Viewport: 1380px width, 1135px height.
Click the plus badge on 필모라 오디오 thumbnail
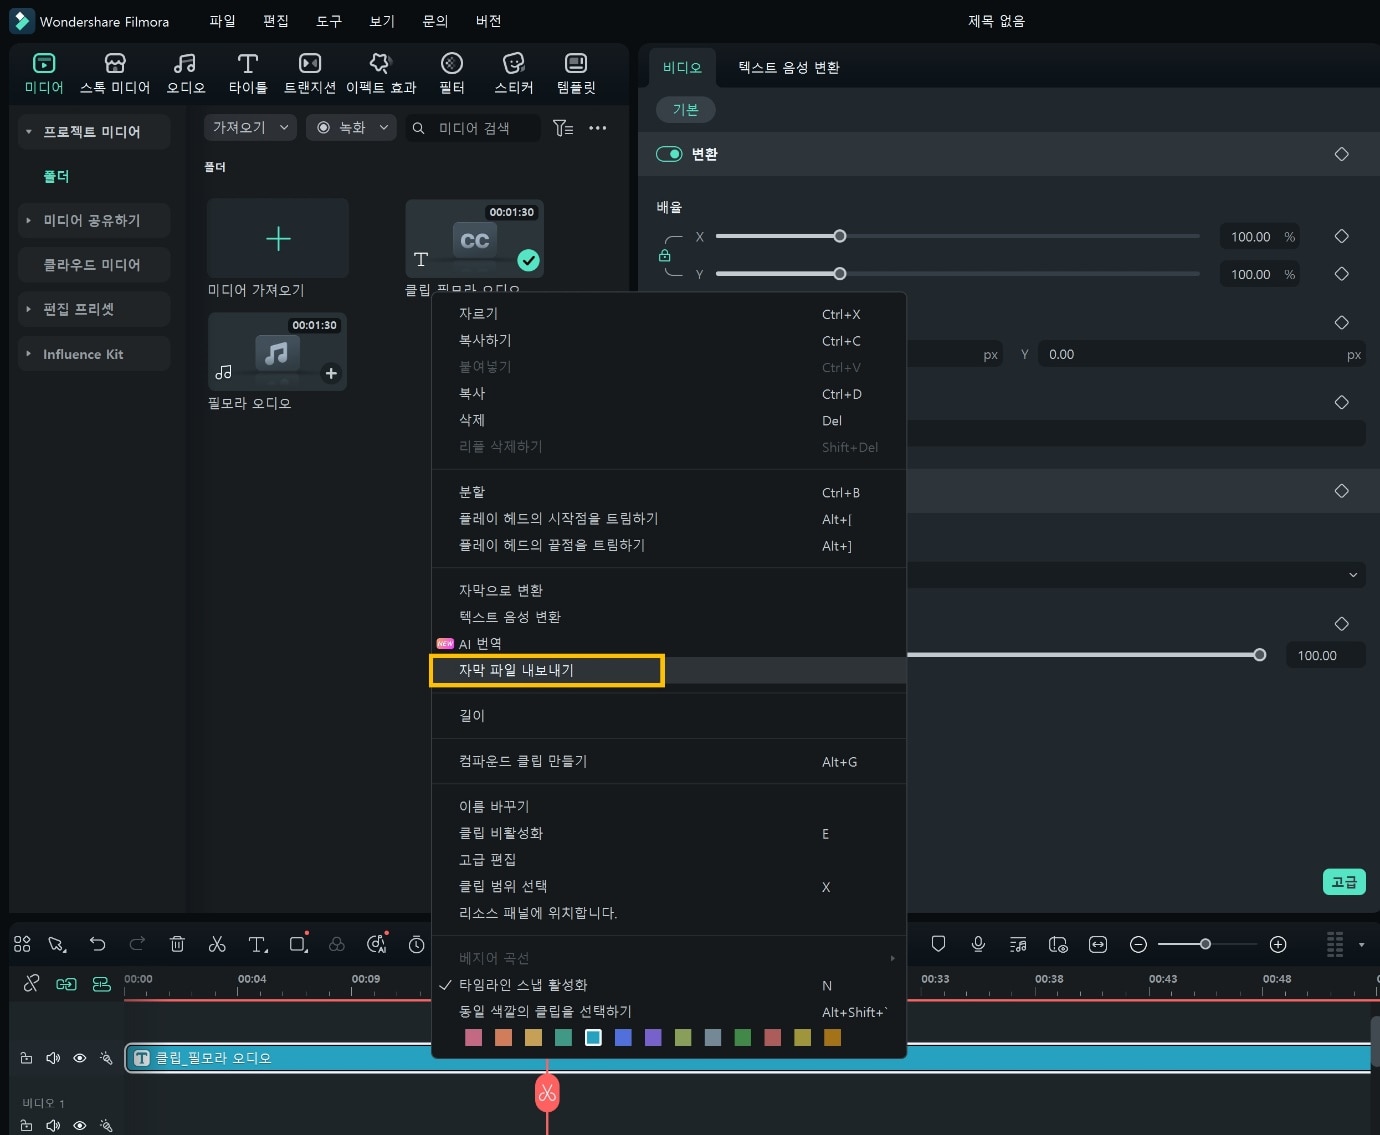coord(330,373)
